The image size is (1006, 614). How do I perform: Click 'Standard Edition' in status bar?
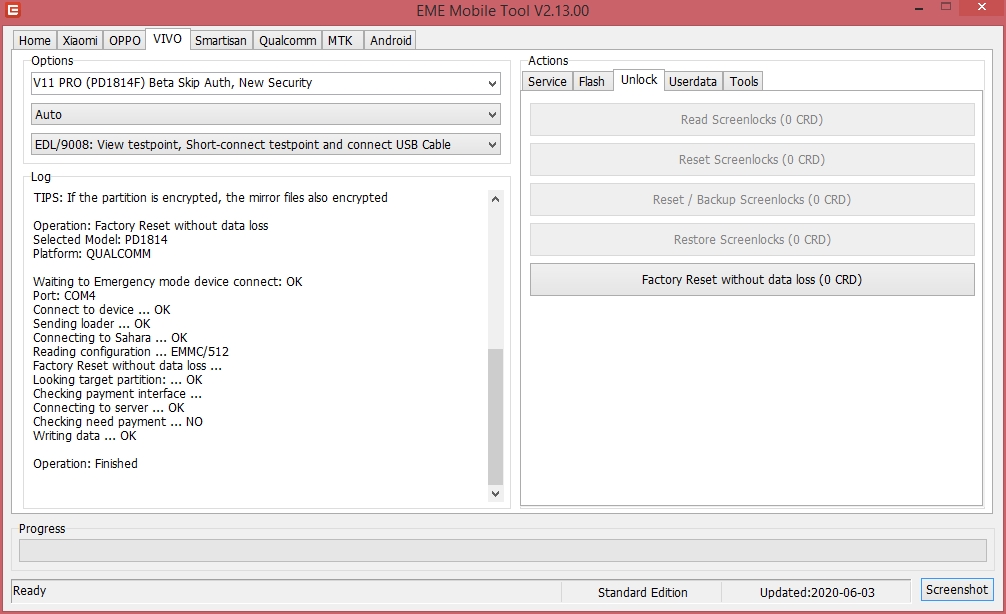(642, 592)
